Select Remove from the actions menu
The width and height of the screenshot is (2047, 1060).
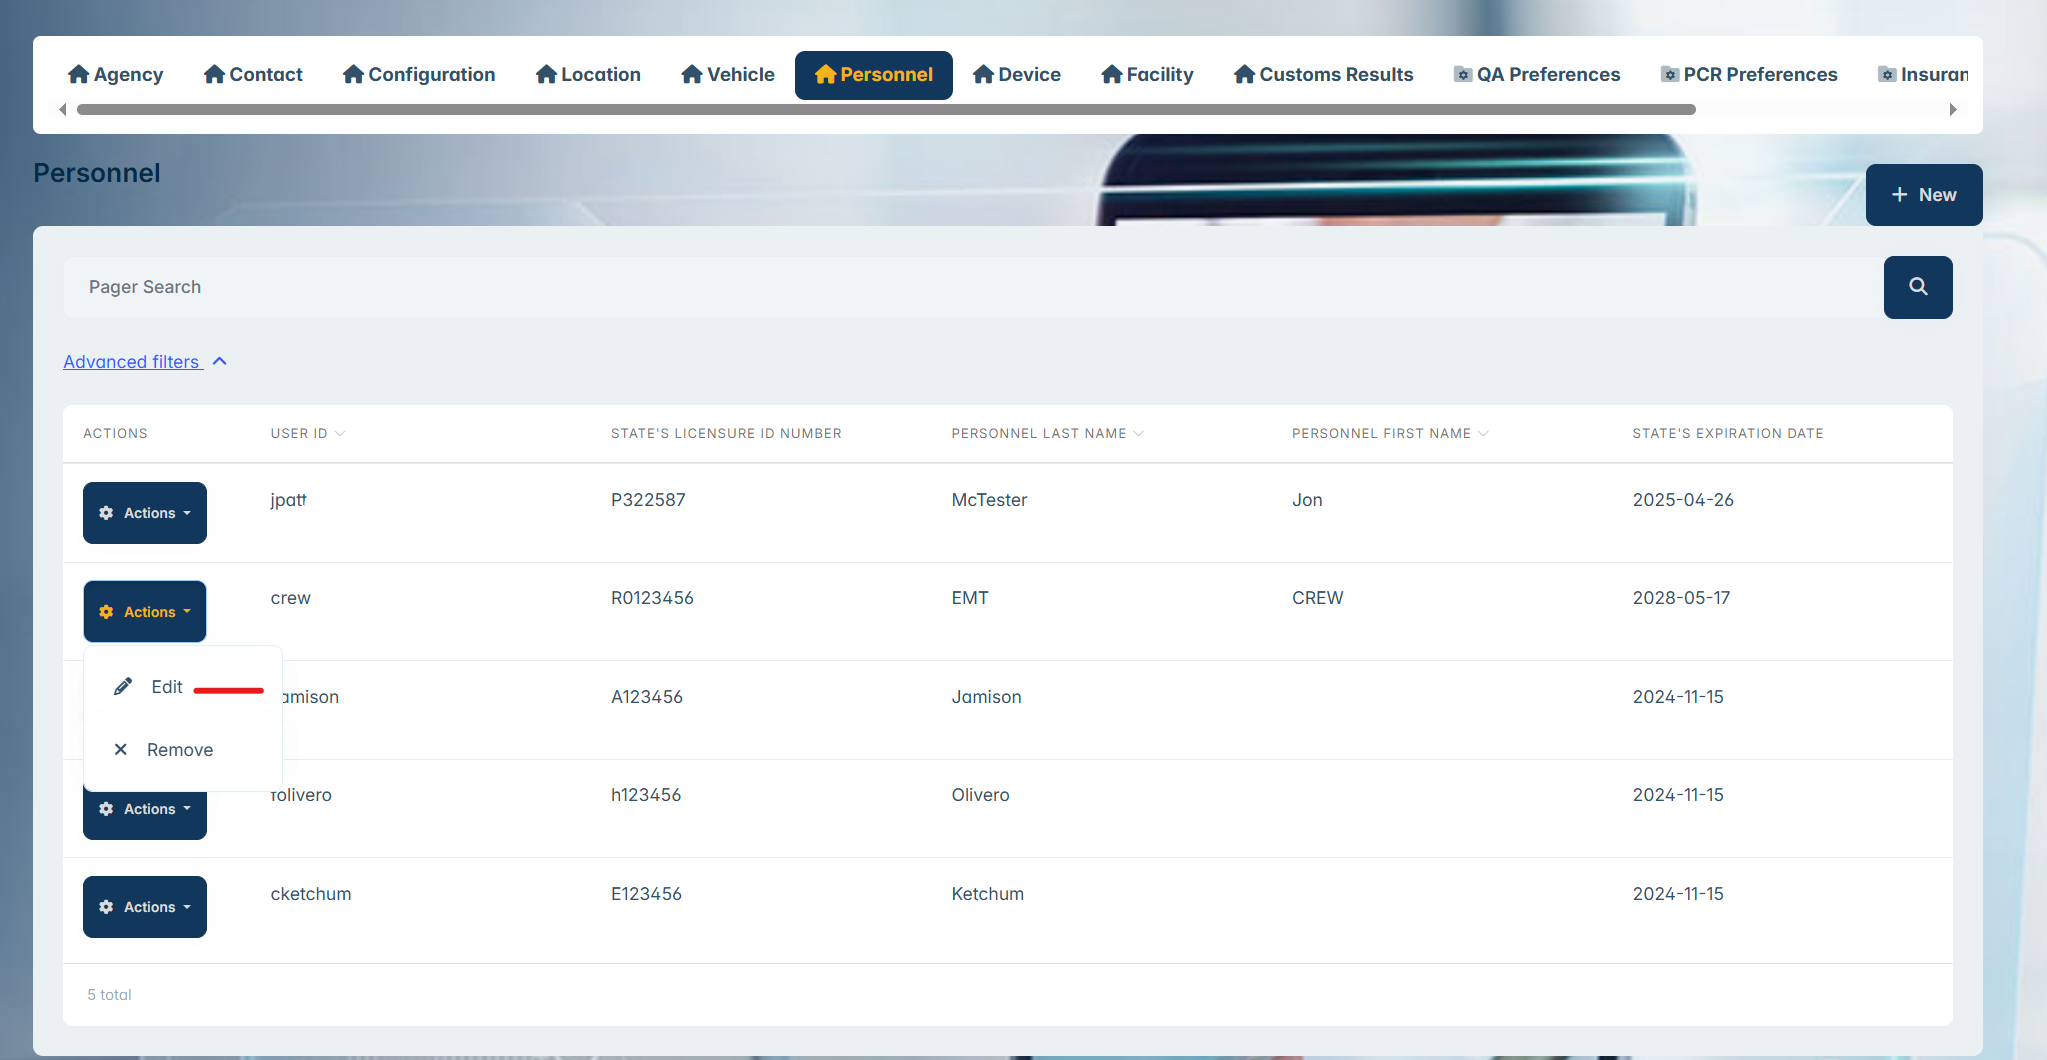click(179, 750)
